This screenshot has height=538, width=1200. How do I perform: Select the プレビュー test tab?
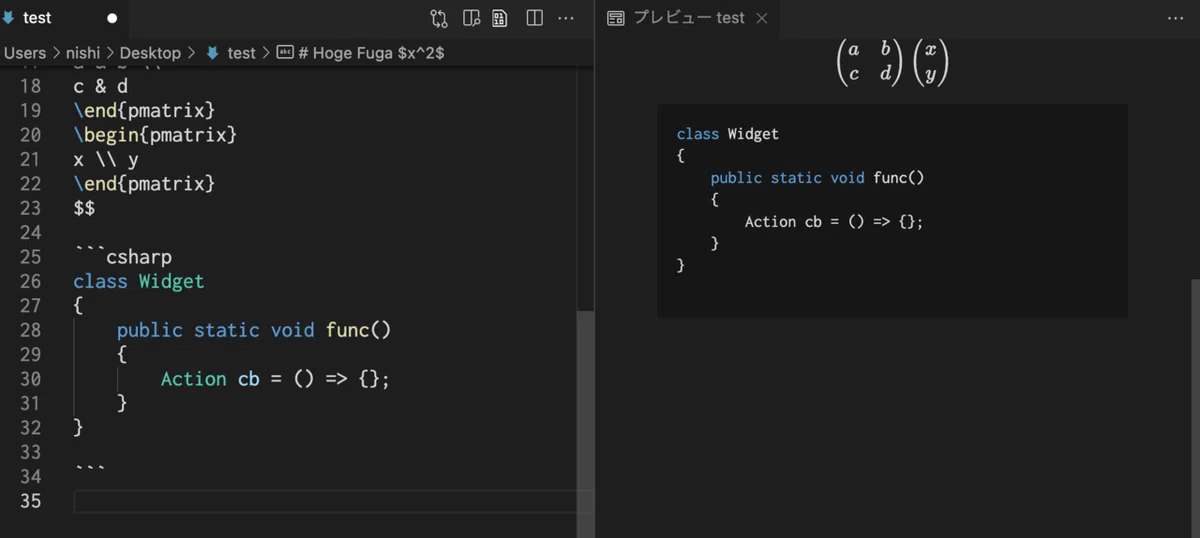(687, 18)
